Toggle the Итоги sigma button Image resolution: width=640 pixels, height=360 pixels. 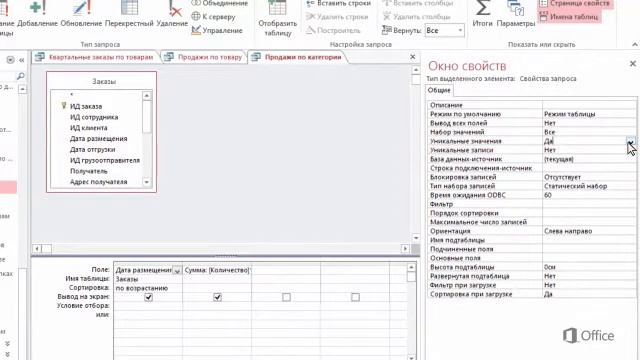pos(482,14)
